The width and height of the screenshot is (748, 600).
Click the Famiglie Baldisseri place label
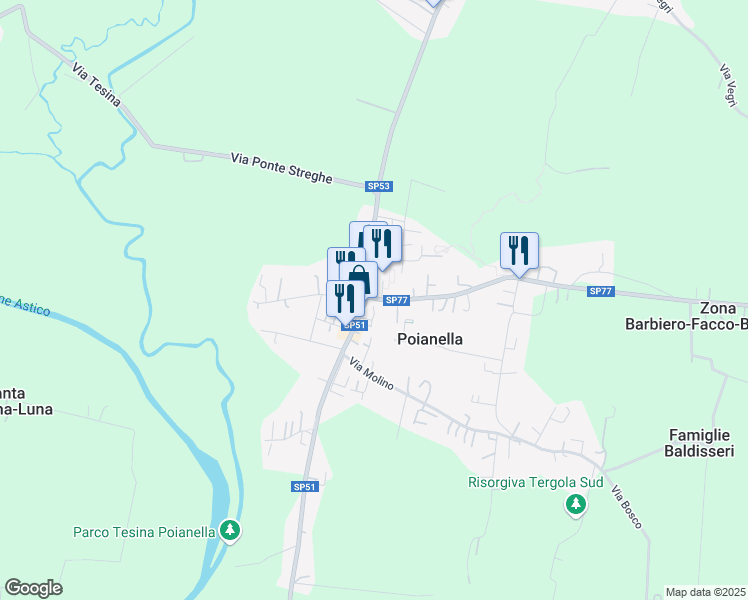699,443
